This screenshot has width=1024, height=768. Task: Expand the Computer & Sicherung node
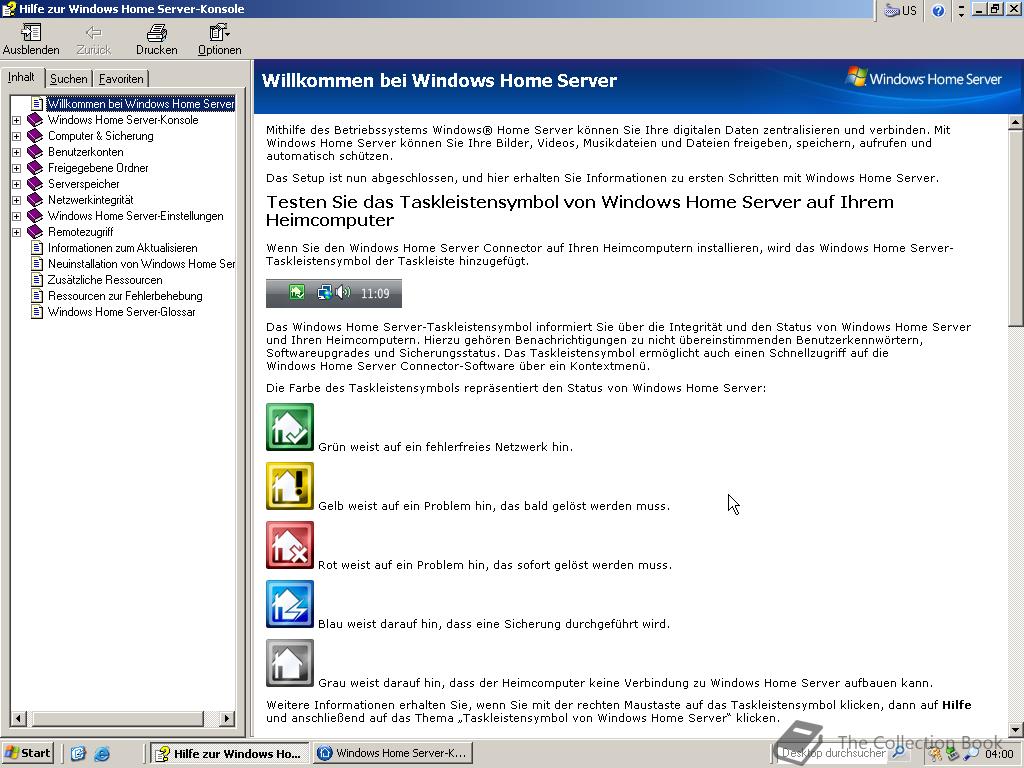click(x=17, y=136)
